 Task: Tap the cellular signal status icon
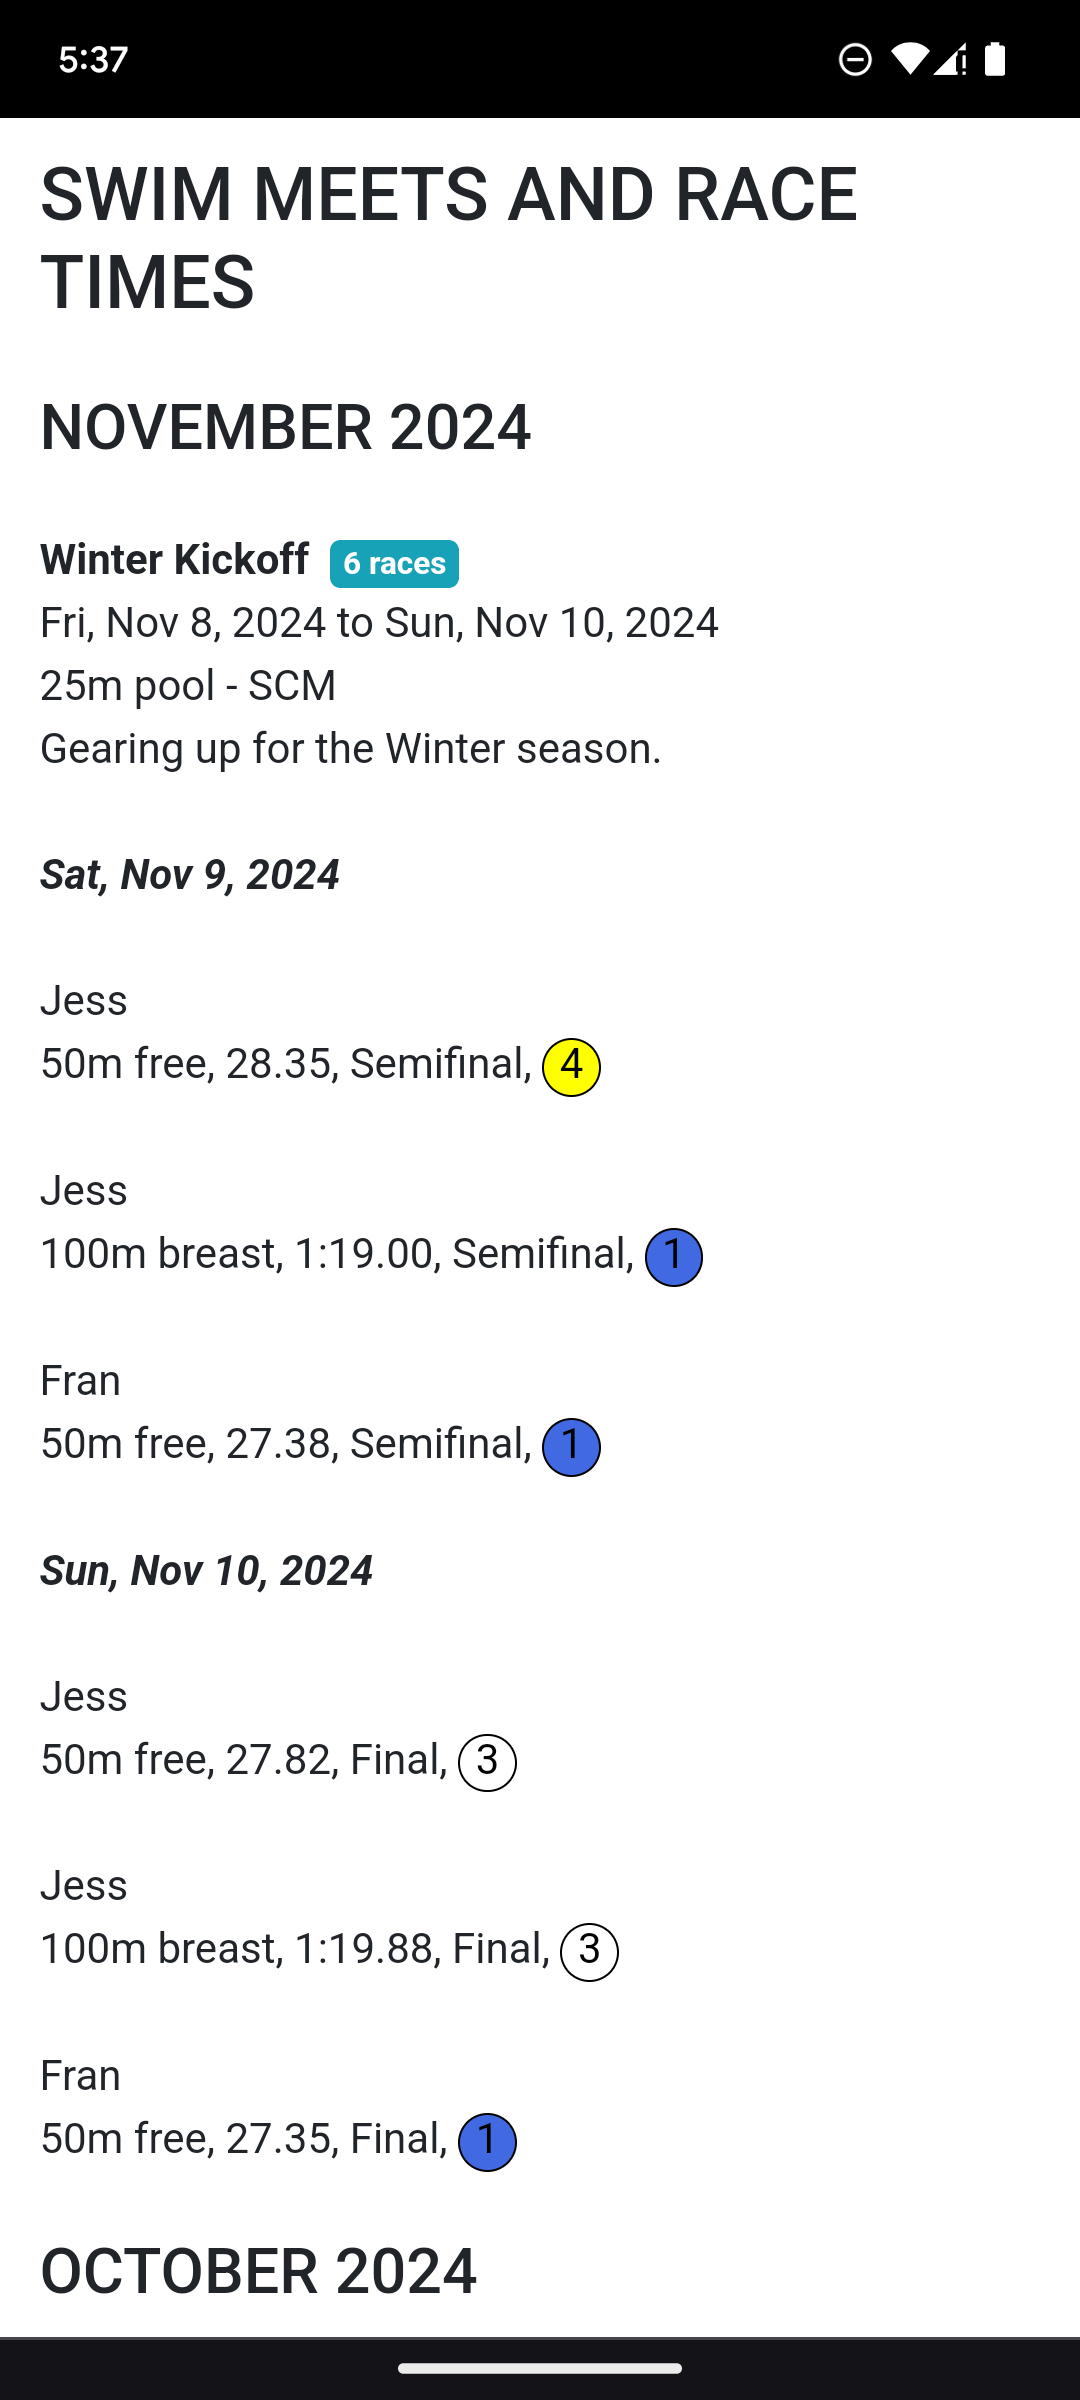click(x=950, y=60)
